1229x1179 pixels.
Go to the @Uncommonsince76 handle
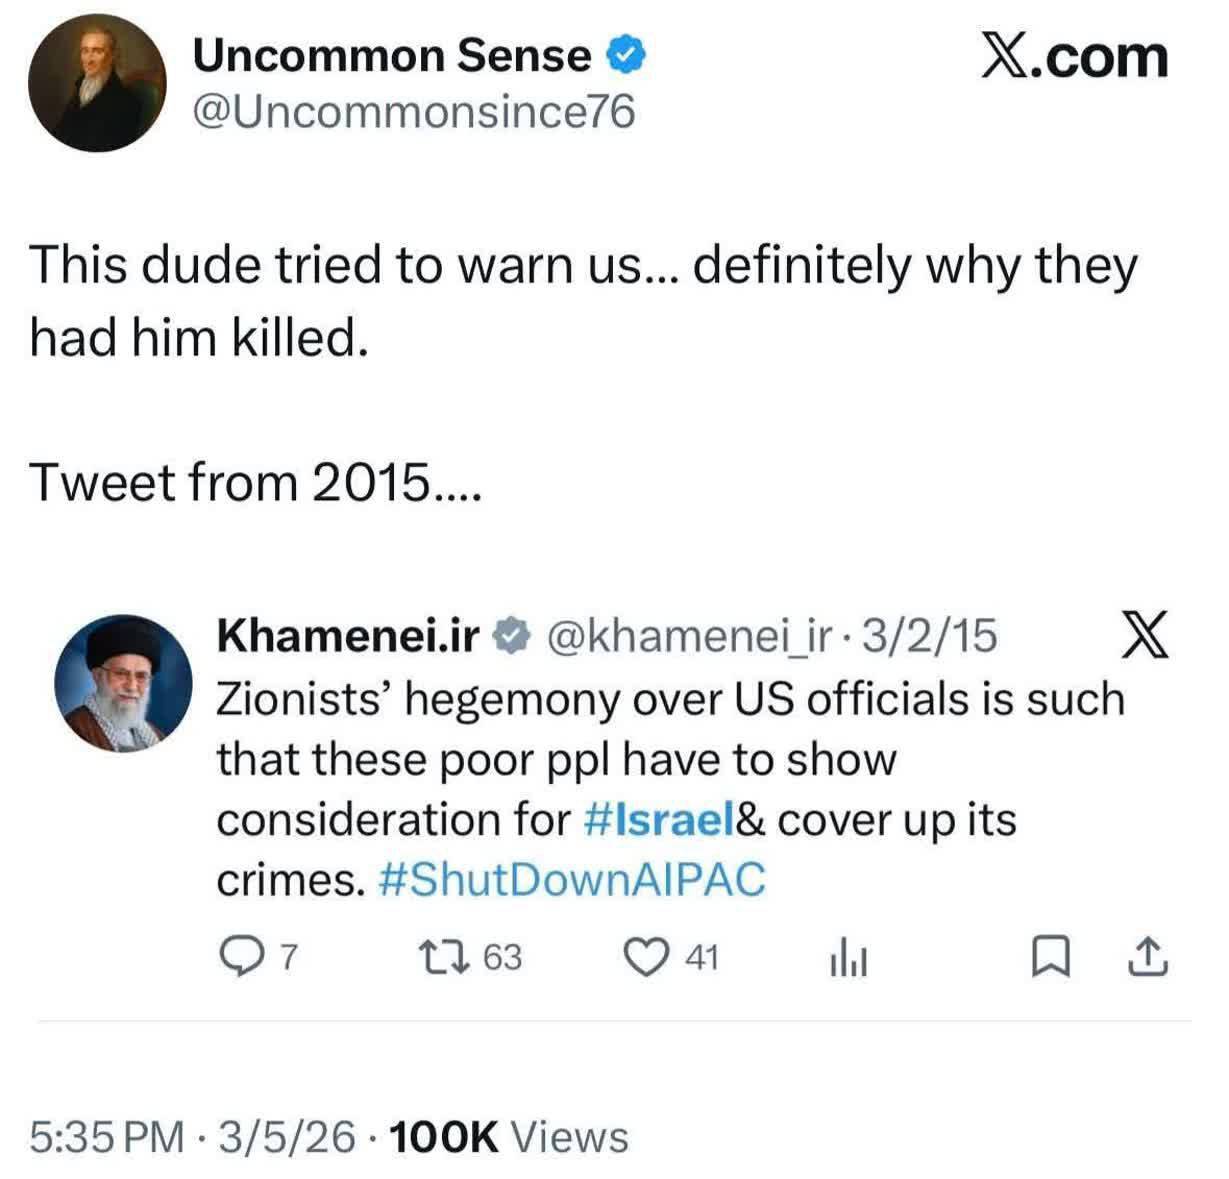click(x=413, y=113)
